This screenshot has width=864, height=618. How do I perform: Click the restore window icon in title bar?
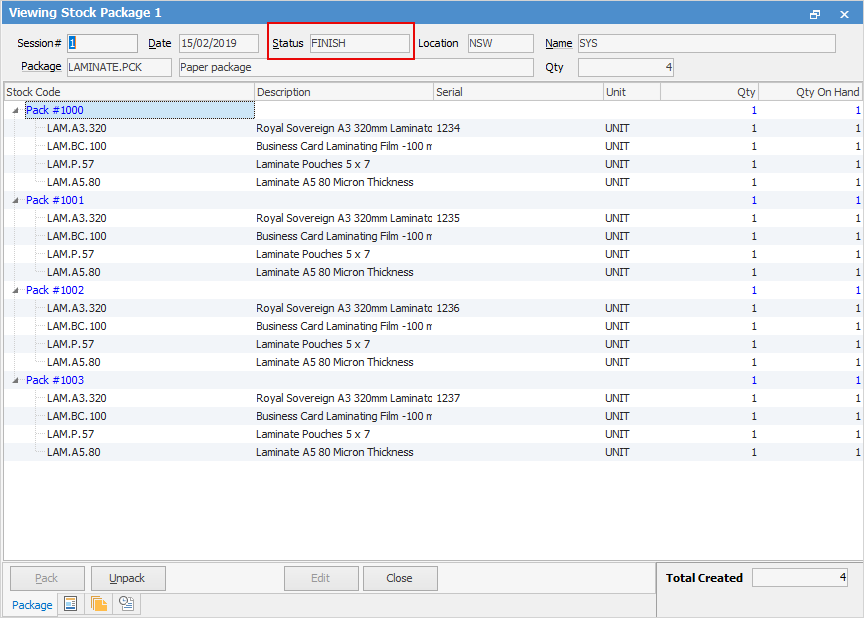pos(815,14)
